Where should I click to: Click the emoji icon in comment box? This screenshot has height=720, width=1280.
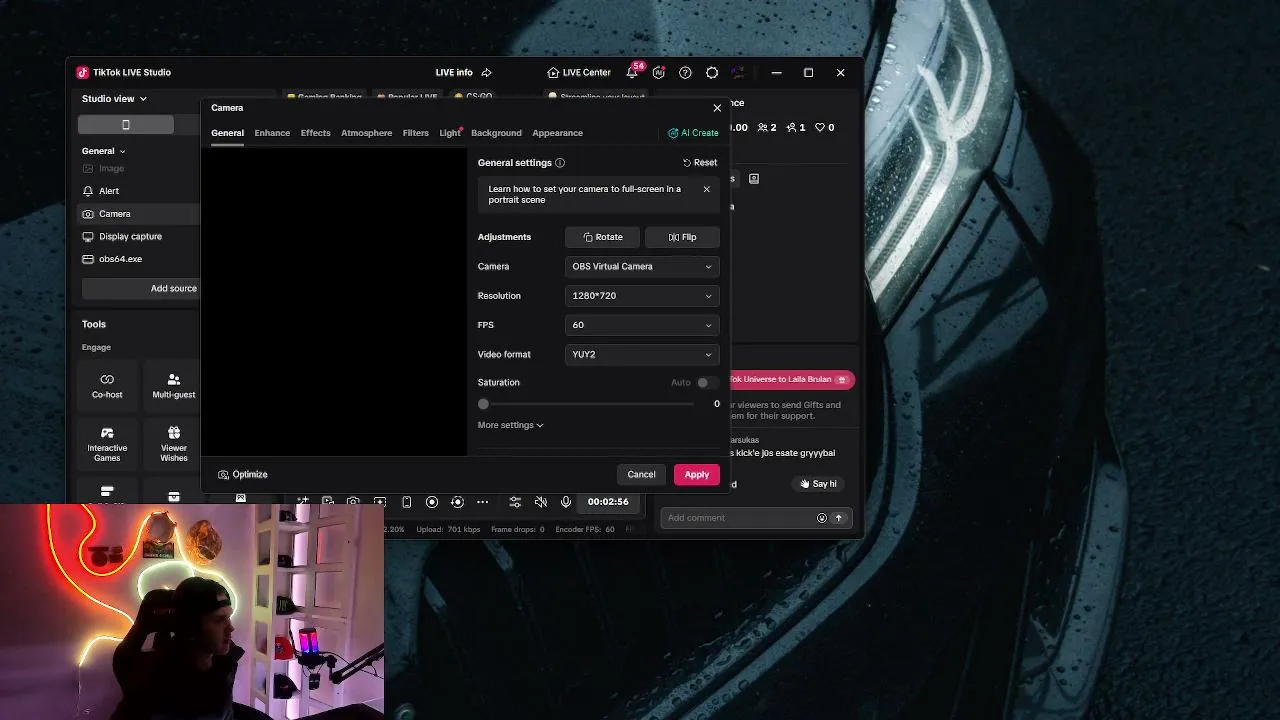pos(822,518)
